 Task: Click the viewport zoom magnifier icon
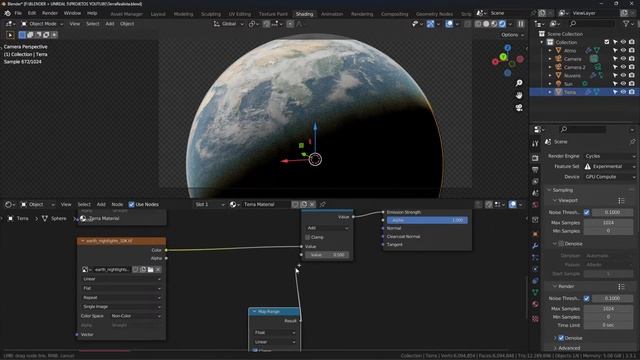pos(519,83)
